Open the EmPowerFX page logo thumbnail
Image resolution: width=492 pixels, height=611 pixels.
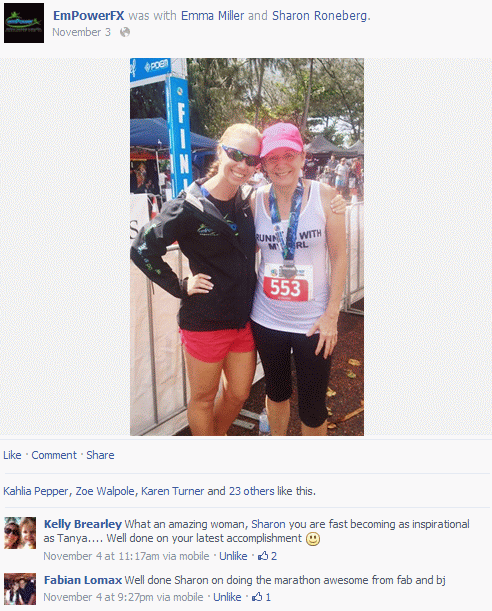click(24, 23)
